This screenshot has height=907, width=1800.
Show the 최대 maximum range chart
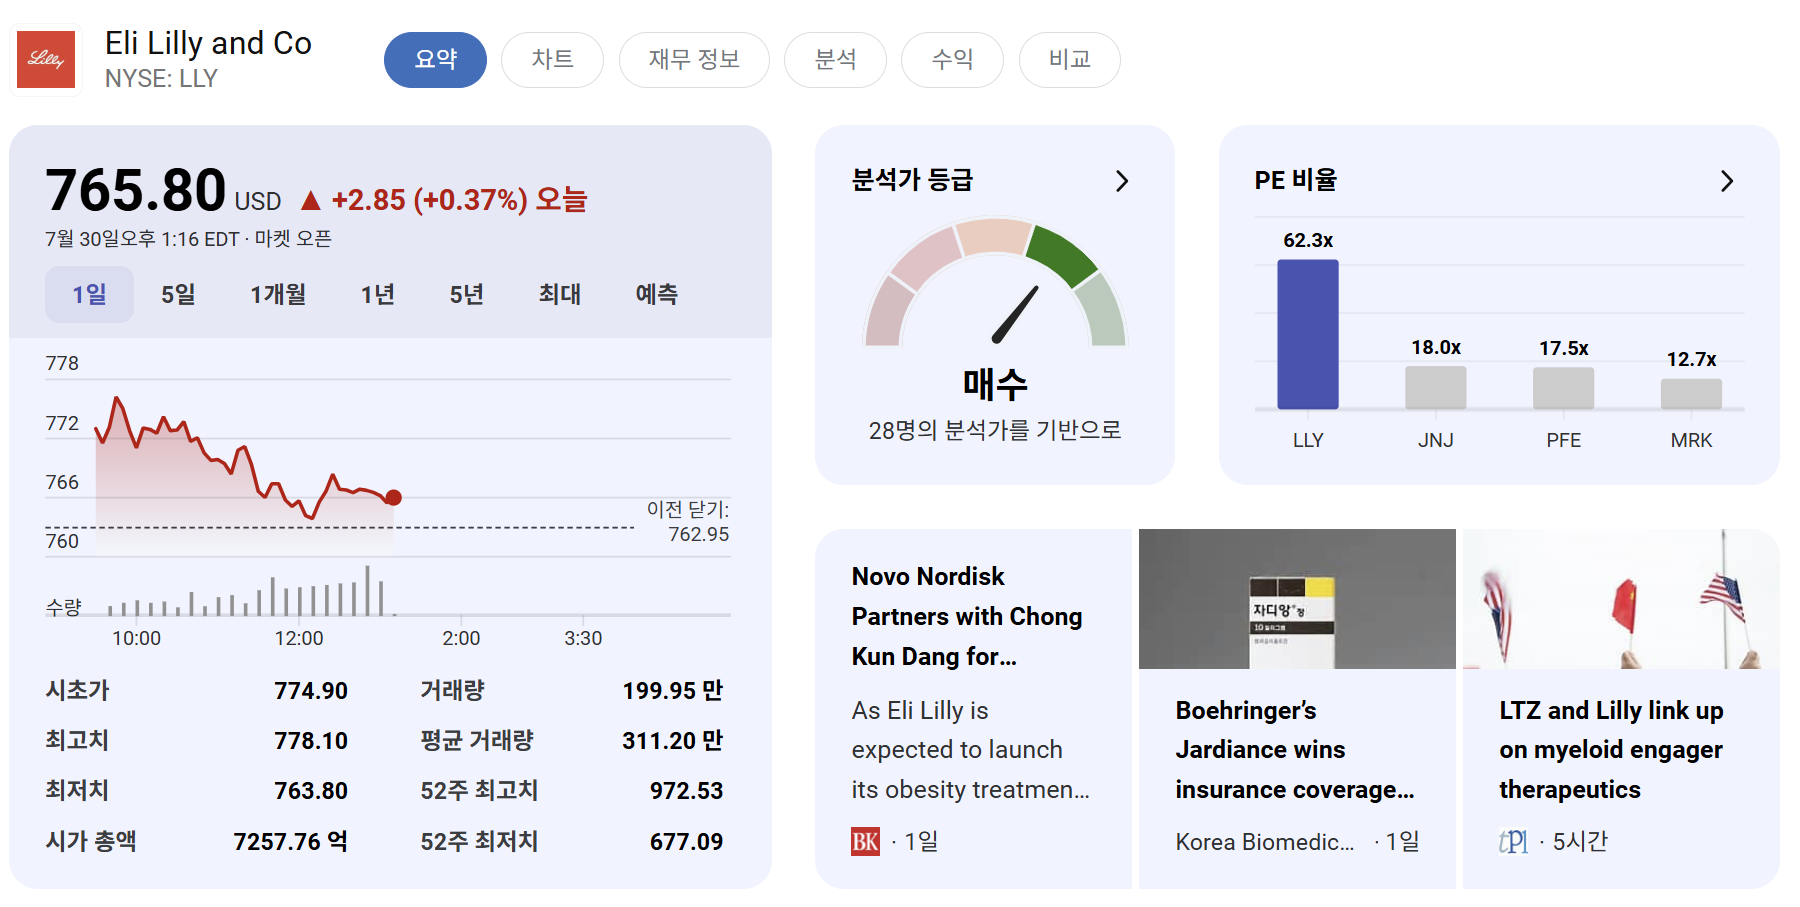[559, 294]
